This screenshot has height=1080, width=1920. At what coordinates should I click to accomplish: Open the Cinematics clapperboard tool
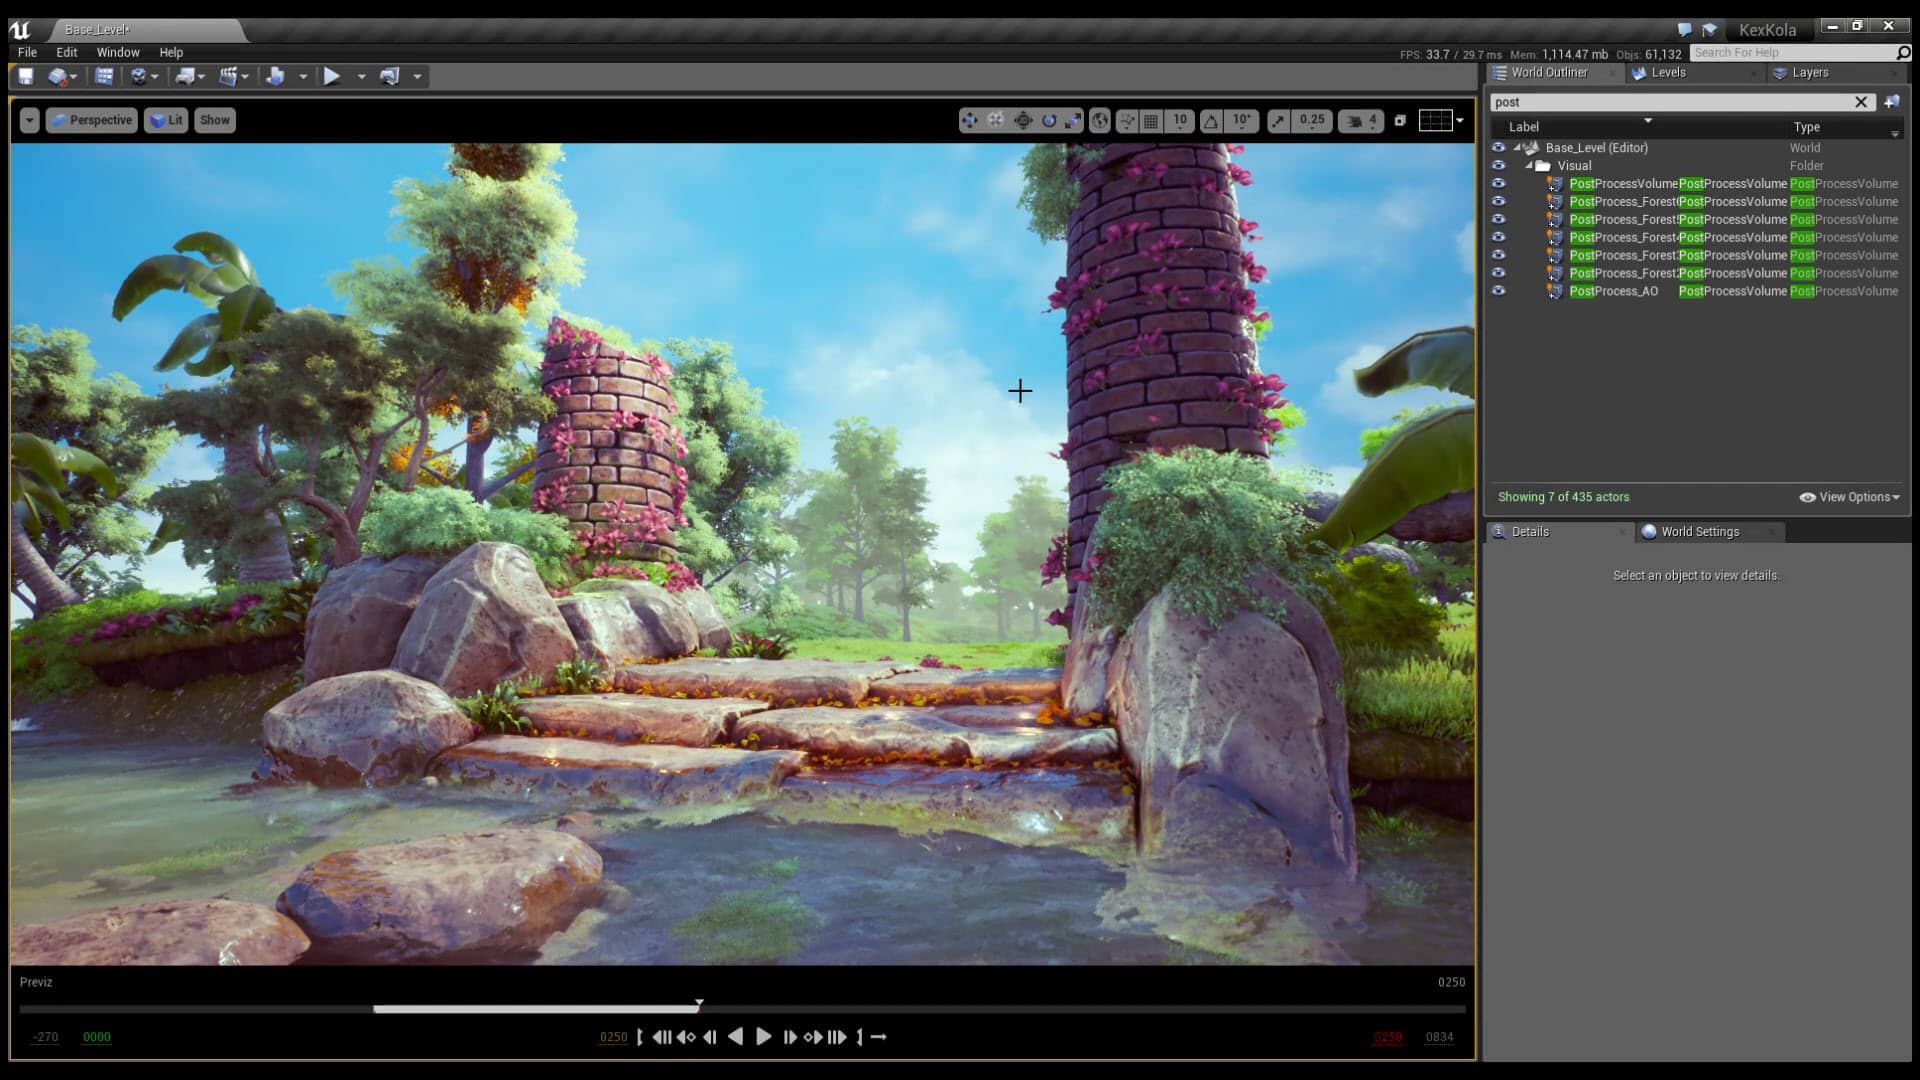click(228, 76)
